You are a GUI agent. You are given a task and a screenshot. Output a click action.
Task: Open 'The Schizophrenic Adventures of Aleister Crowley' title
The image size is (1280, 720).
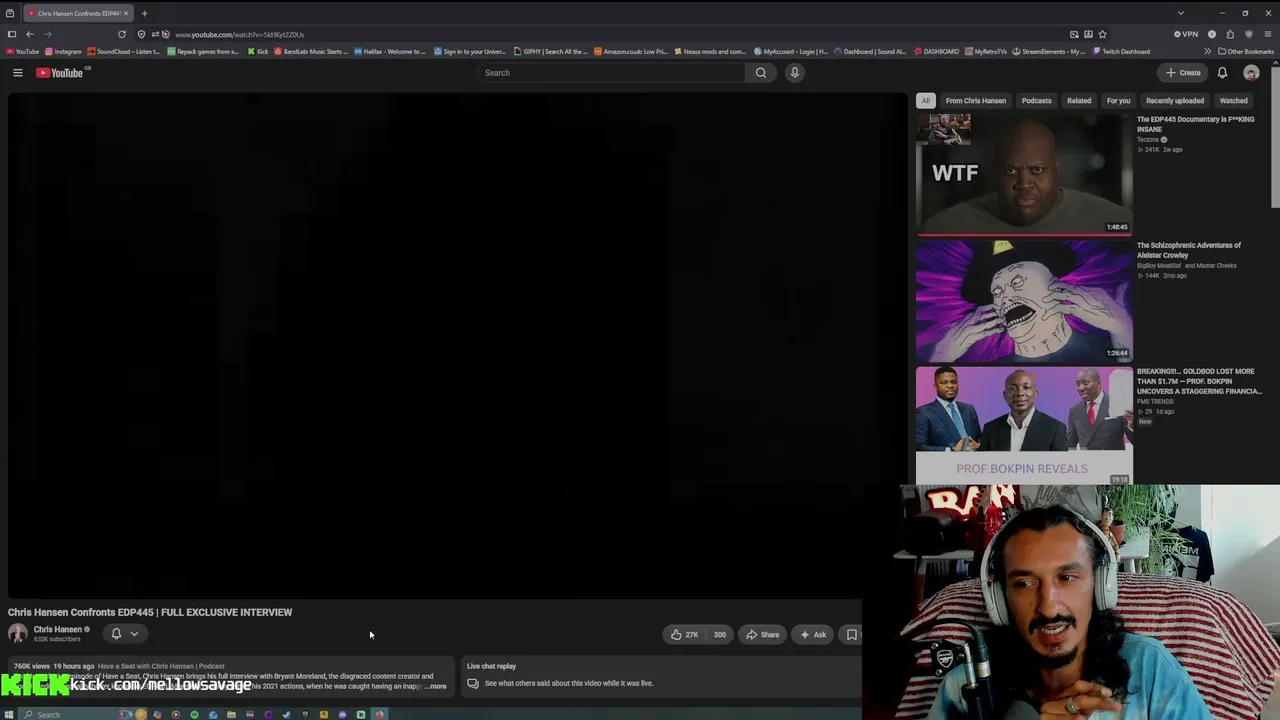point(1188,250)
